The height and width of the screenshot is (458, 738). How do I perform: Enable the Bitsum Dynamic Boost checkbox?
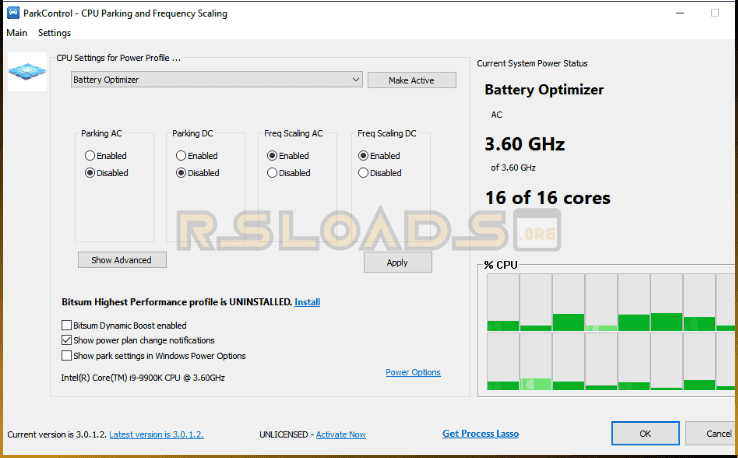(x=67, y=326)
